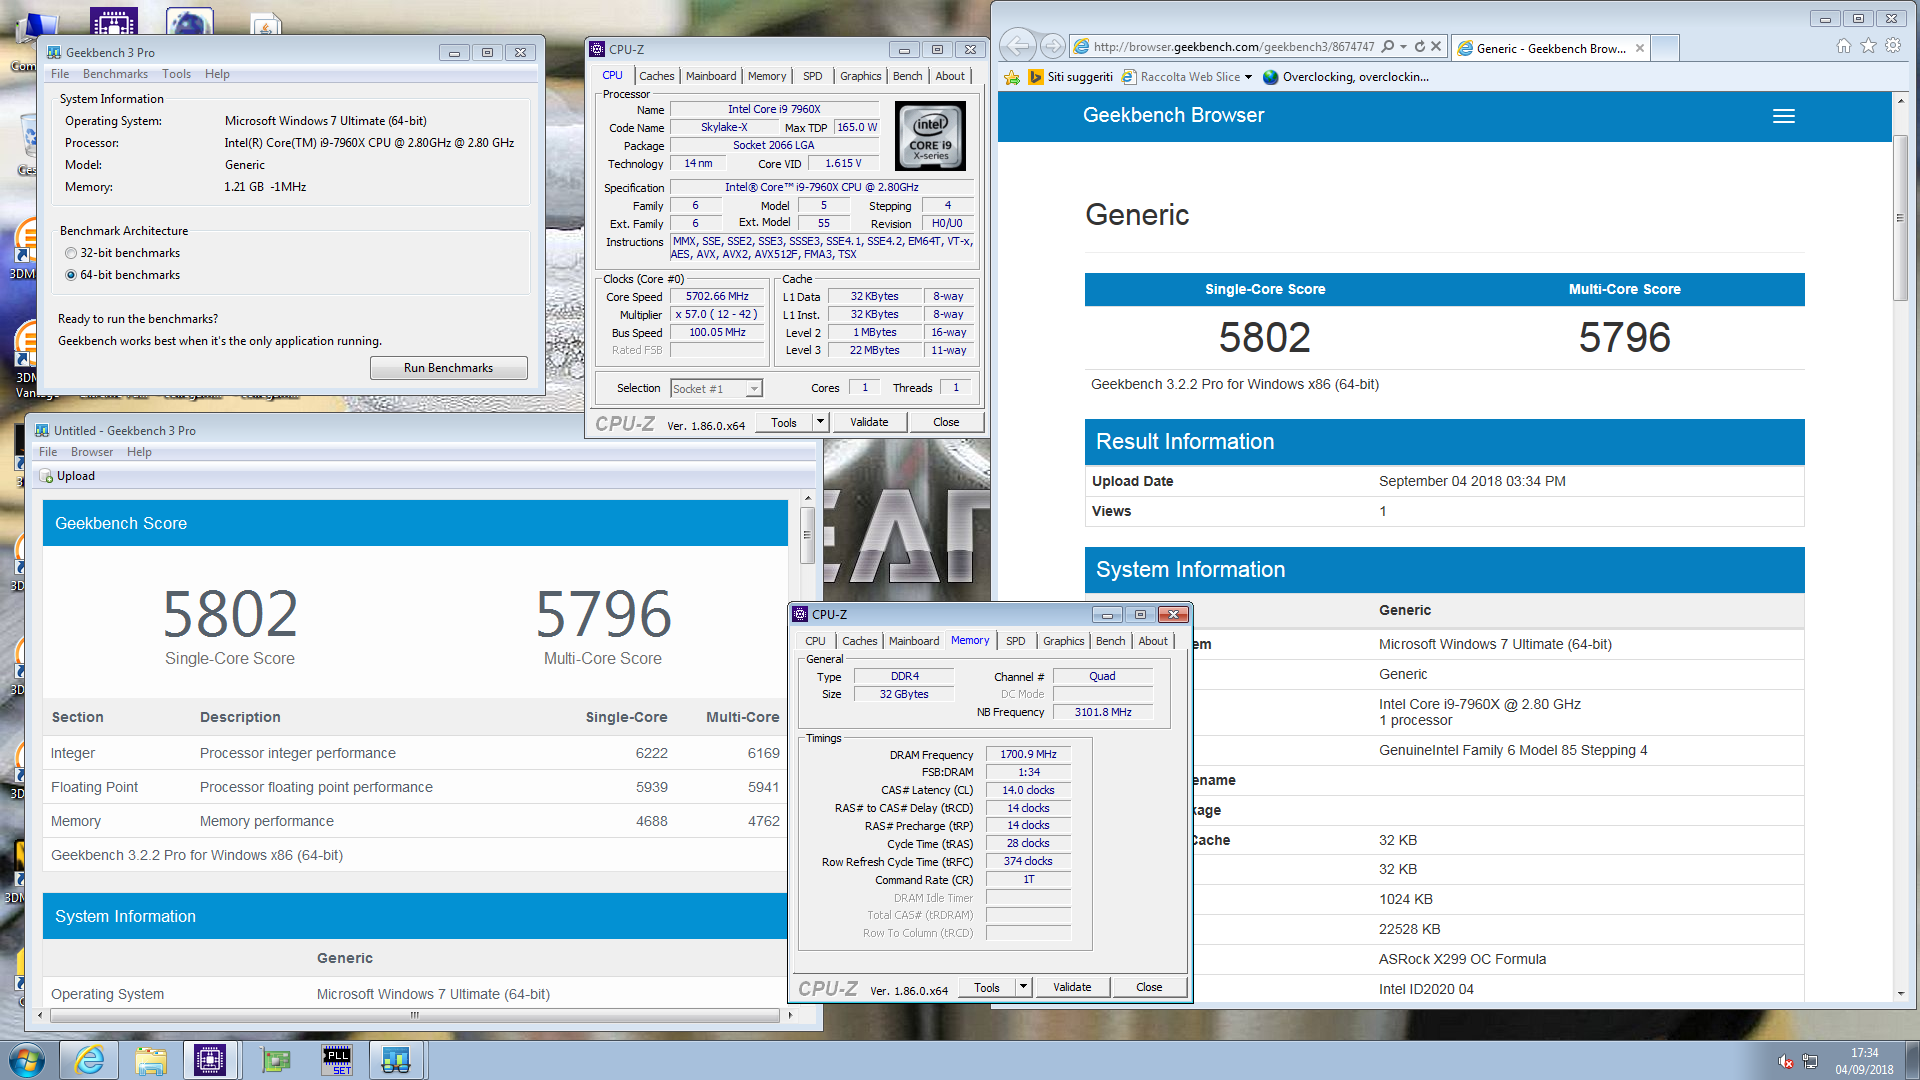This screenshot has width=1920, height=1080.
Task: Click Close in upper CPU-Z window
Action: tap(946, 422)
